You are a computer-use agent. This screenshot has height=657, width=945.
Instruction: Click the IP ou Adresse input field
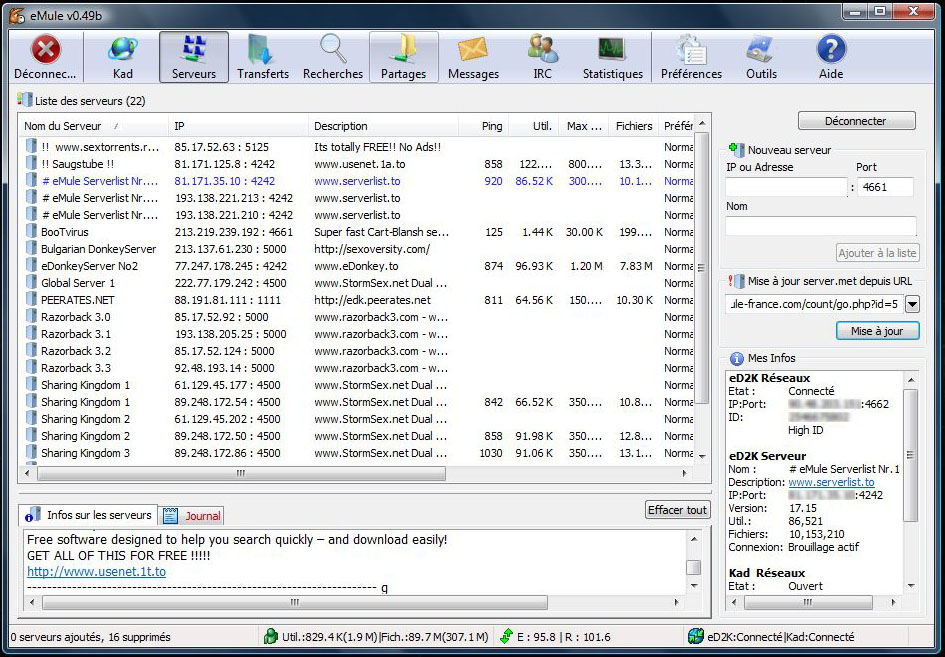[x=786, y=187]
